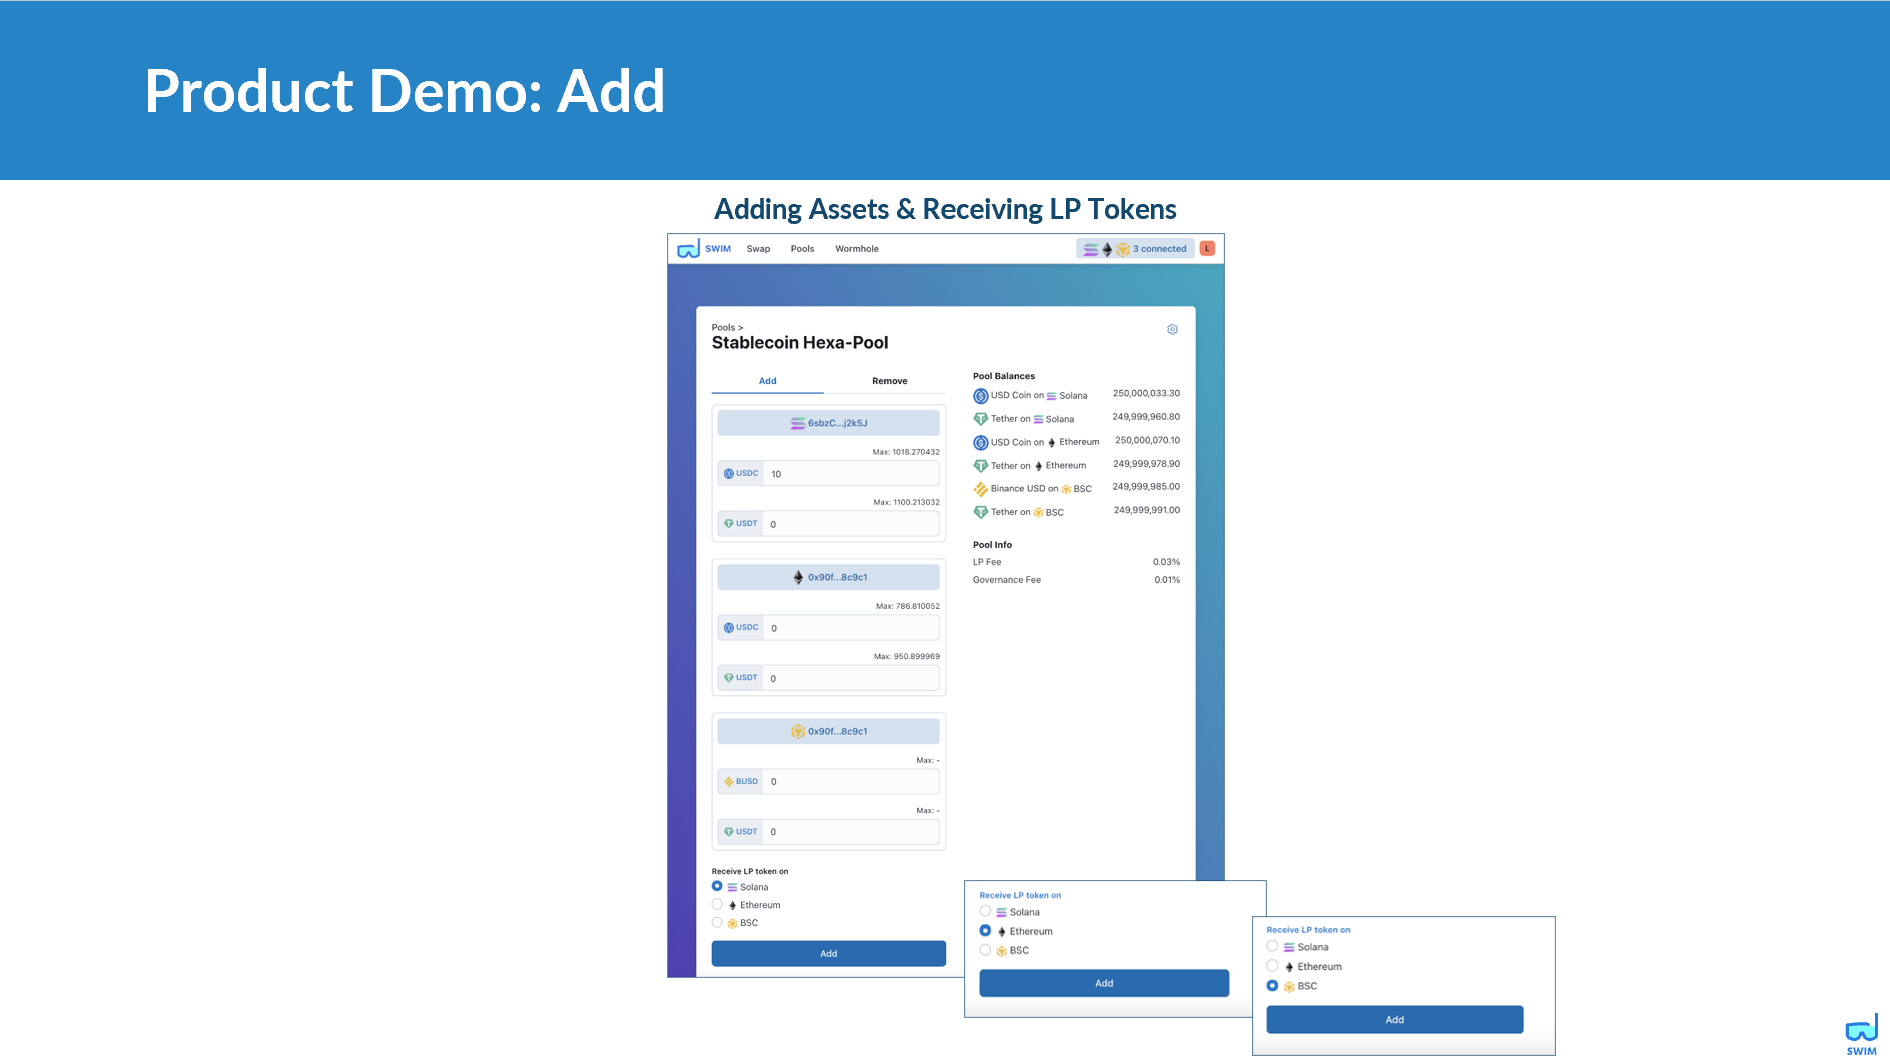Click the Solana USDT amount field
The width and height of the screenshot is (1890, 1064).
tap(851, 524)
